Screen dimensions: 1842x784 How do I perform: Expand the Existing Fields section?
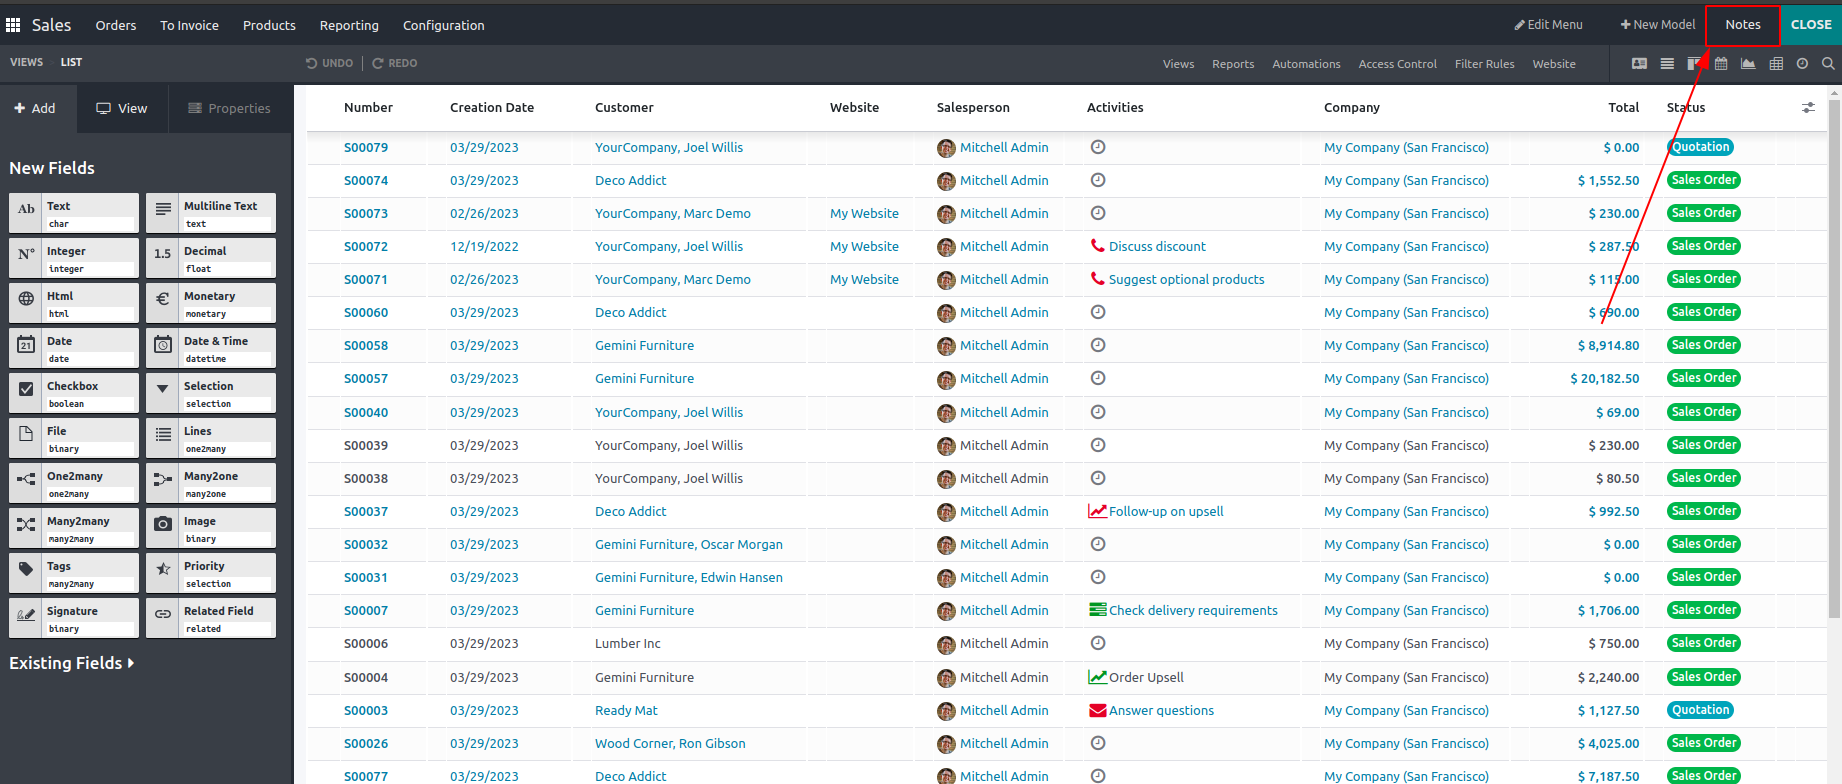[x=72, y=663]
